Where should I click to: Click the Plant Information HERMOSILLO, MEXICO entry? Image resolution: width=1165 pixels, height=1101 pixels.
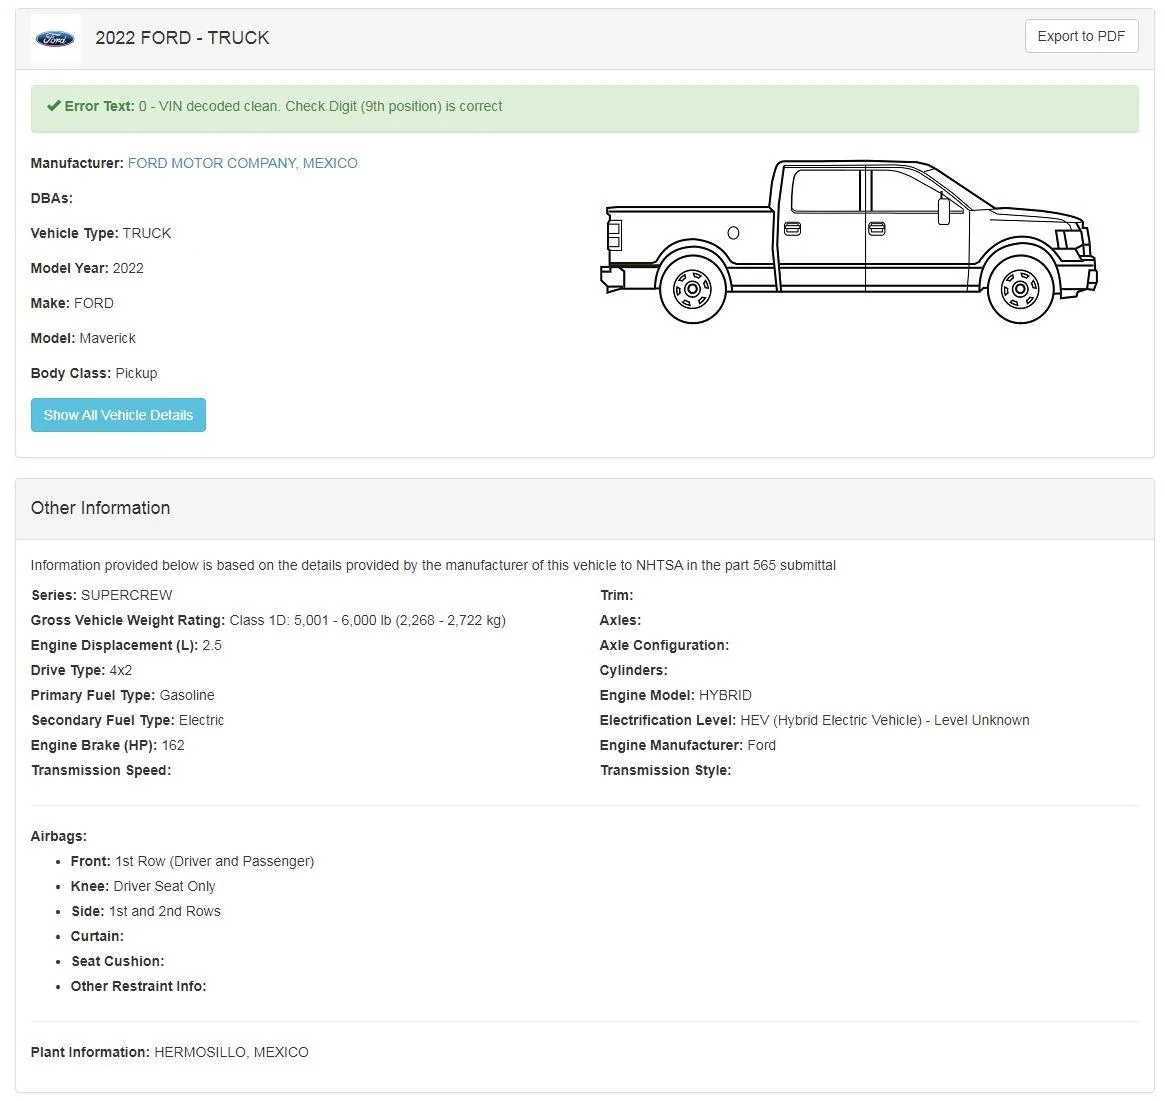(169, 1053)
